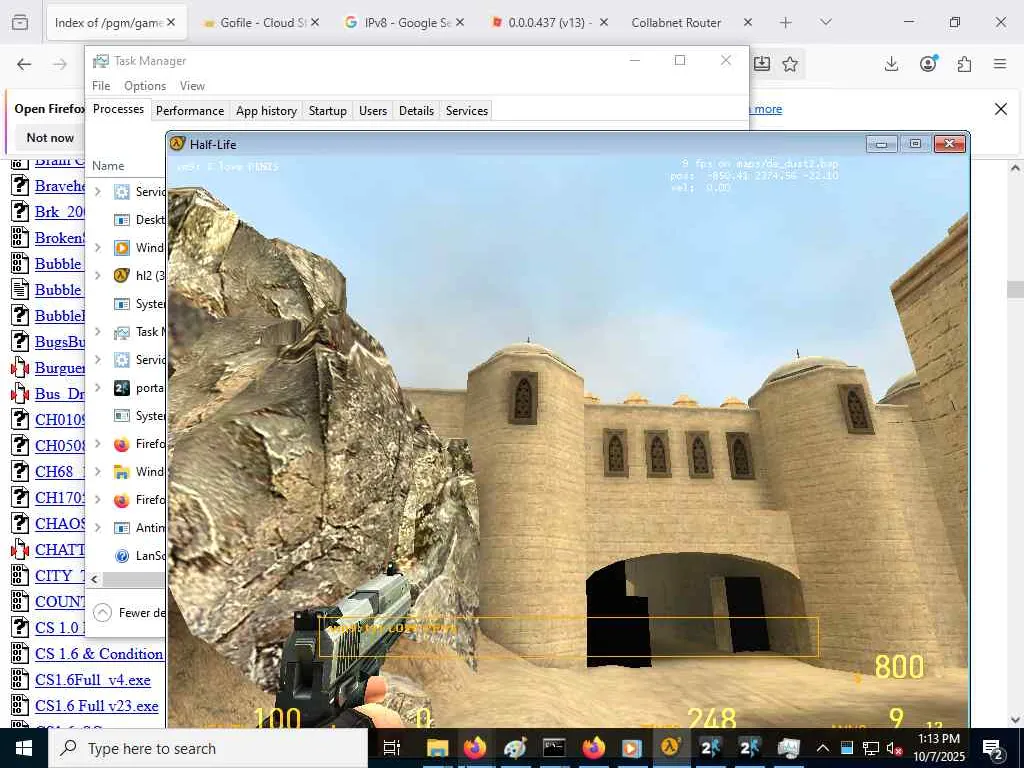Open the media player taskbar icon

(x=632, y=748)
